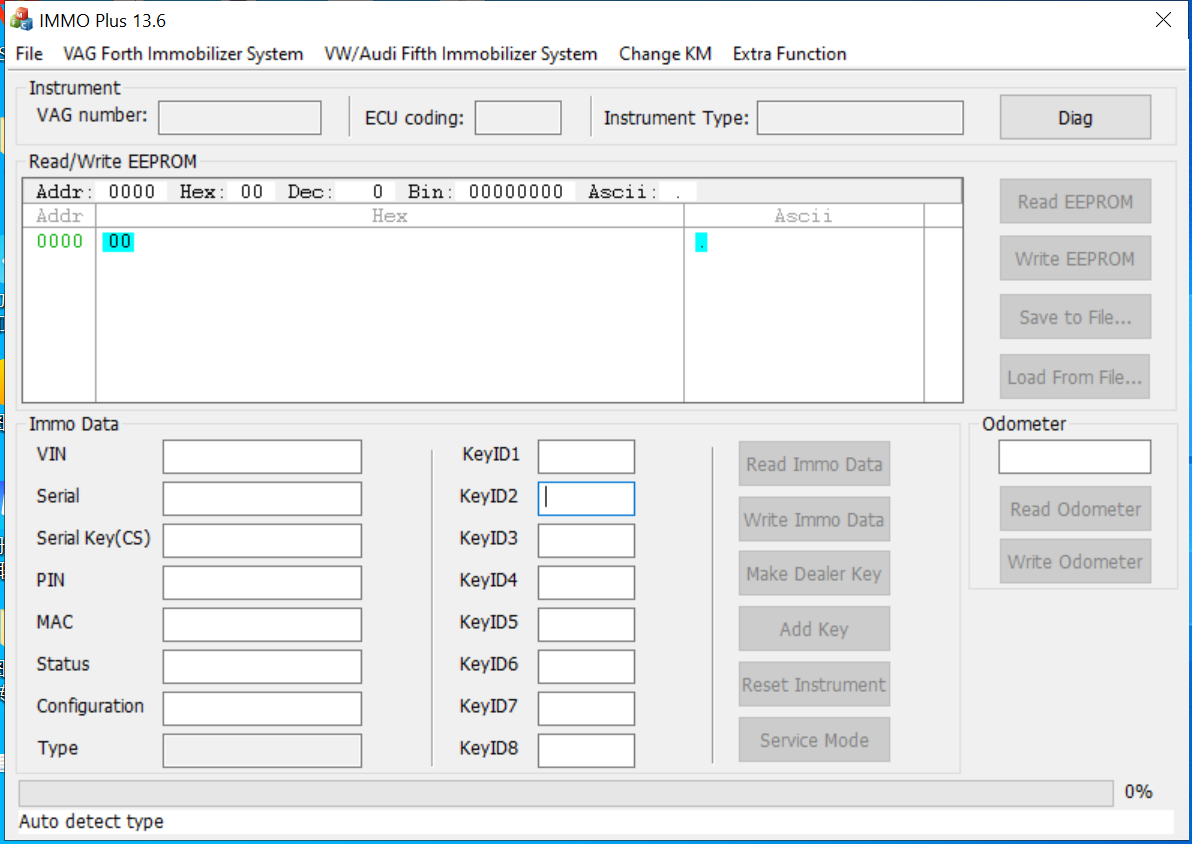Click the Read EEPROM button

click(x=1075, y=201)
